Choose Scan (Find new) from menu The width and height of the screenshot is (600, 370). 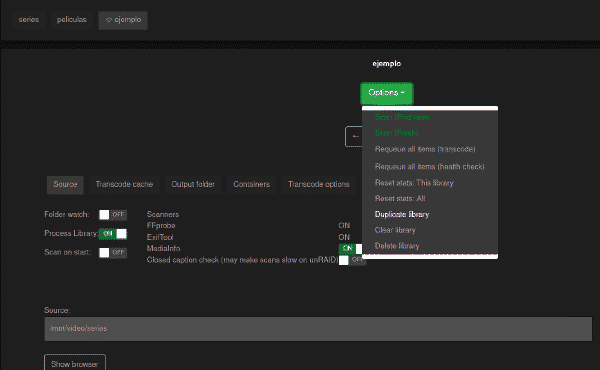(x=402, y=117)
